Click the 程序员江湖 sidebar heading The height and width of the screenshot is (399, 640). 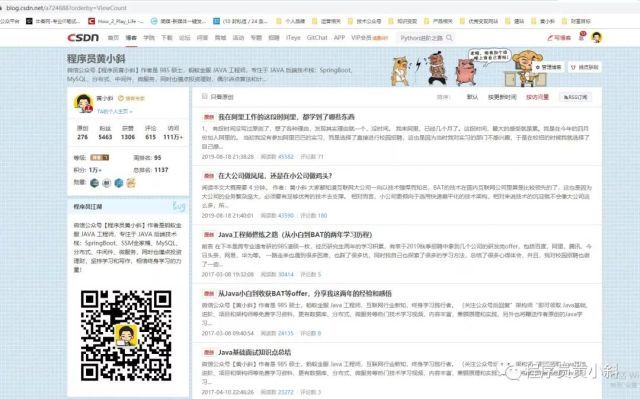(x=88, y=207)
